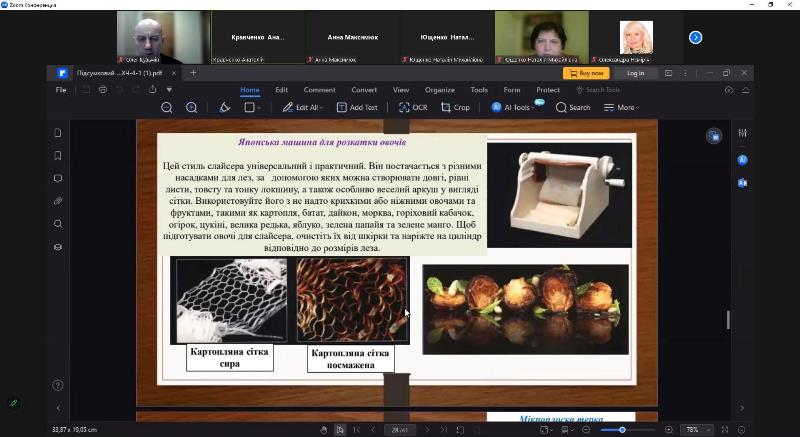This screenshot has height=437, width=800.
Task: Click the redo arrow icon
Action: pos(136,90)
